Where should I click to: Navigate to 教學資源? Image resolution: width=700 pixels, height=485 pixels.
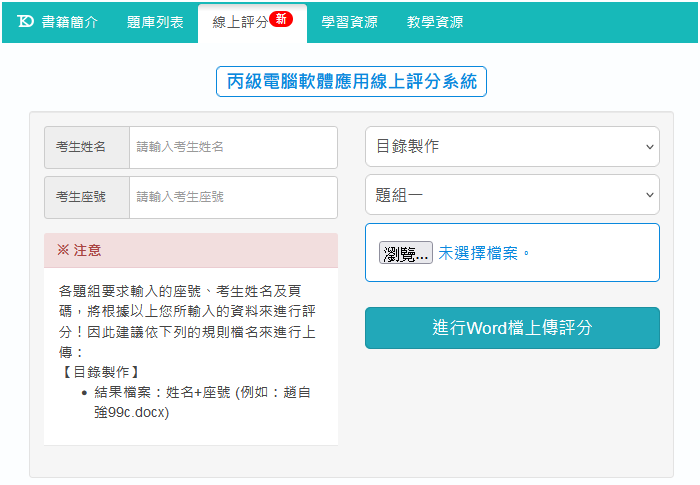coord(435,22)
